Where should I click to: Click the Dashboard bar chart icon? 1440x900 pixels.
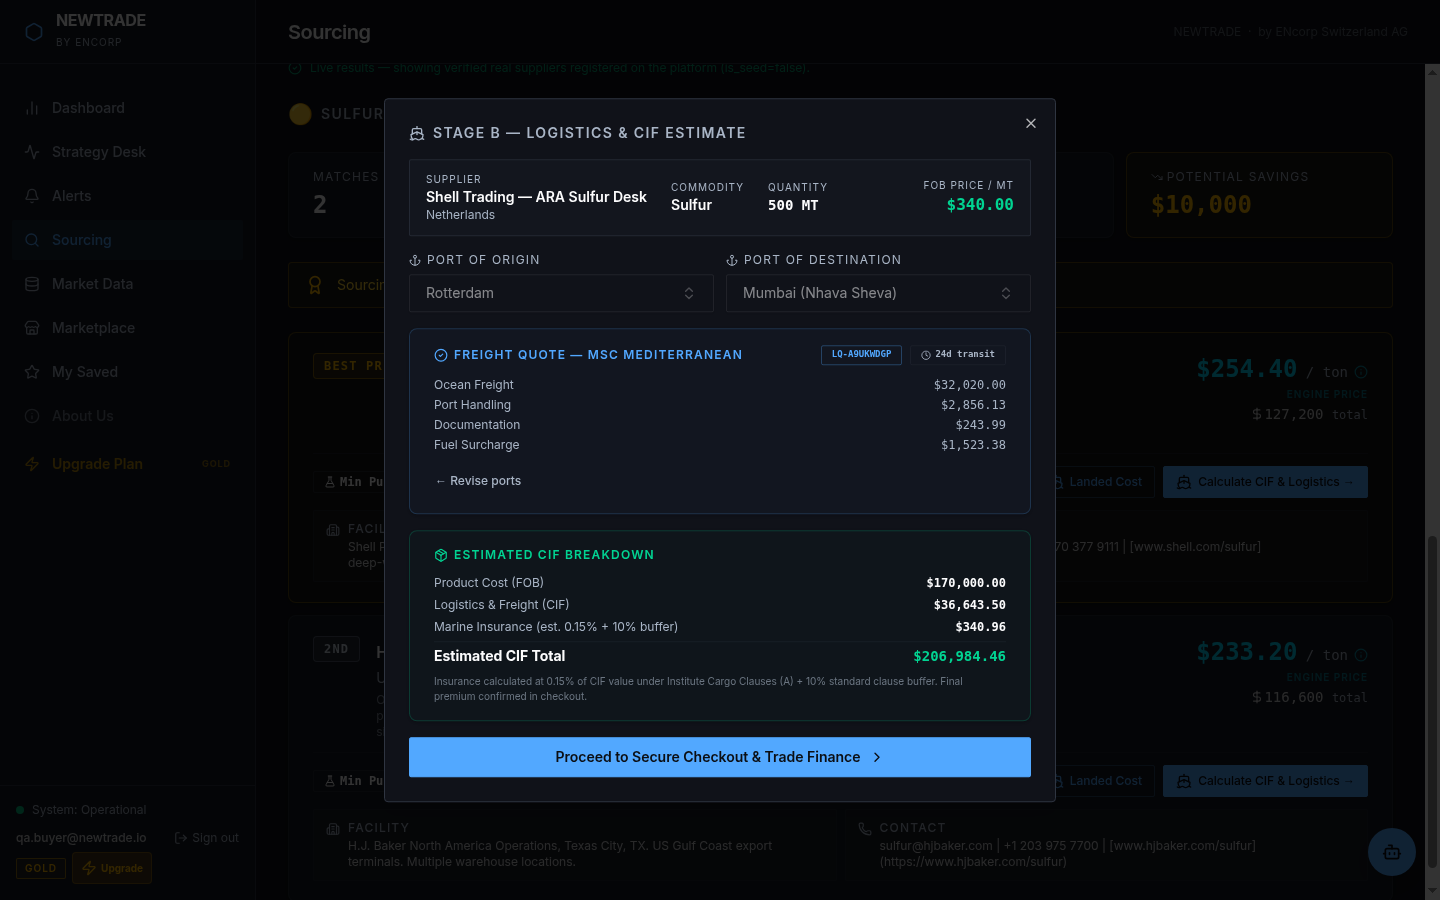(32, 108)
